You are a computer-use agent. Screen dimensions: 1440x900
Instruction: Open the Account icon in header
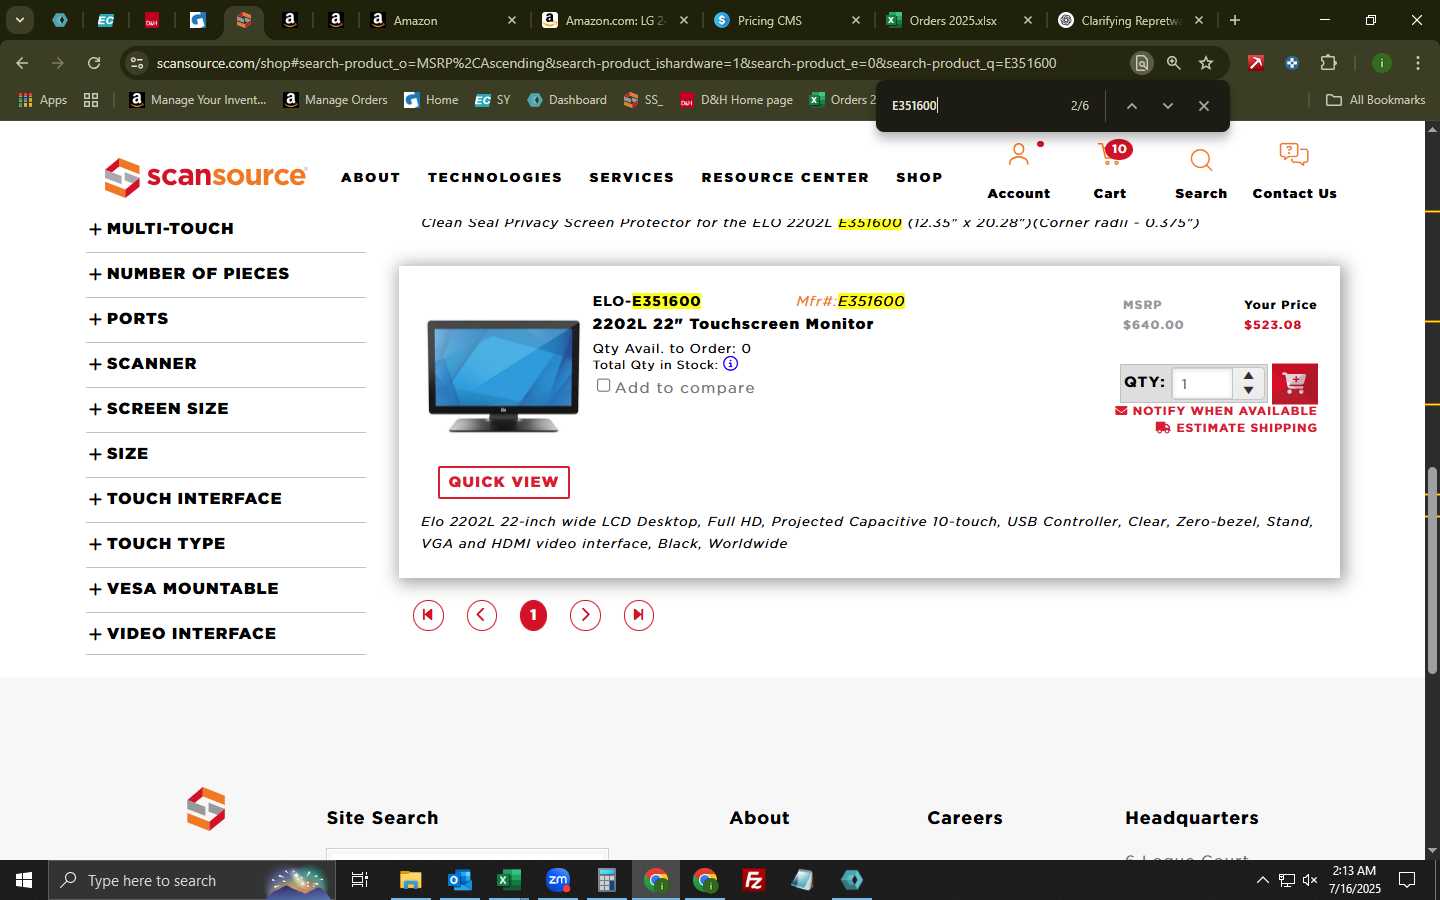click(1018, 154)
